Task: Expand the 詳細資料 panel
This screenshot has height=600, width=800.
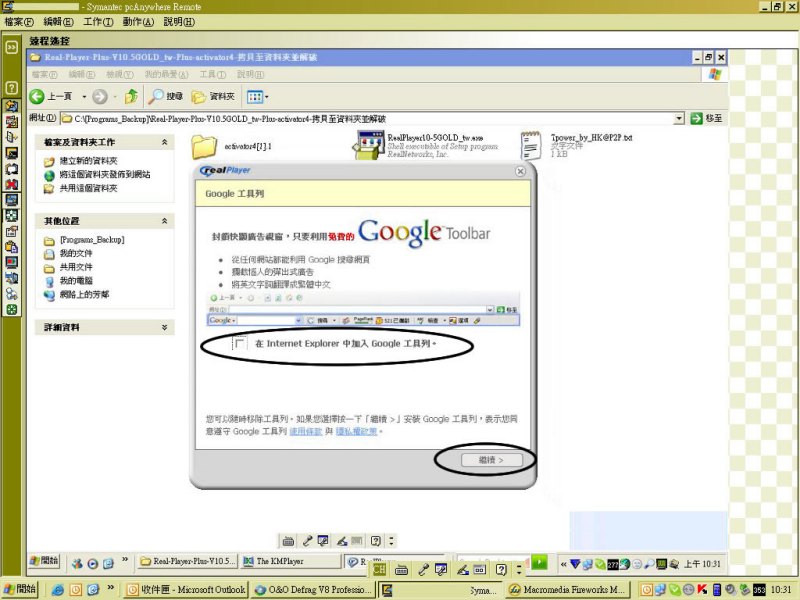Action: click(164, 327)
